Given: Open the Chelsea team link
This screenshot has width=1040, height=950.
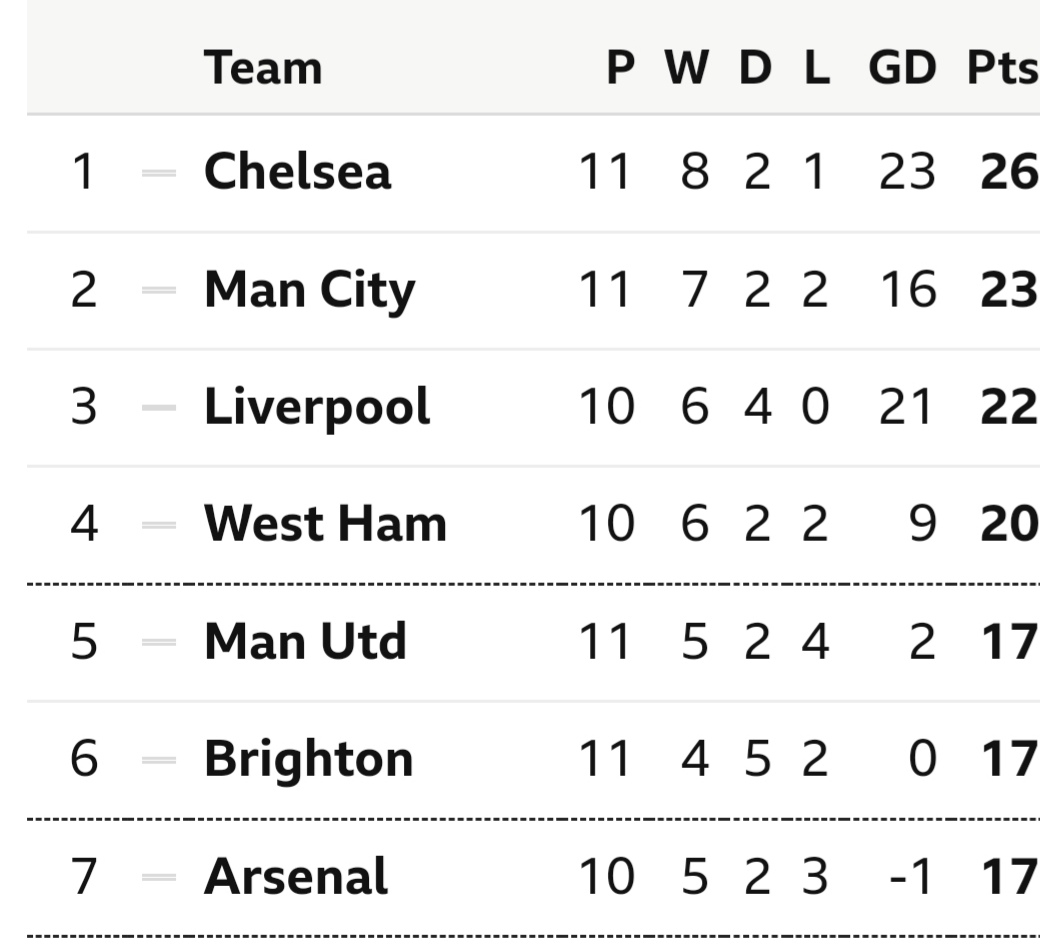Looking at the screenshot, I should (297, 171).
